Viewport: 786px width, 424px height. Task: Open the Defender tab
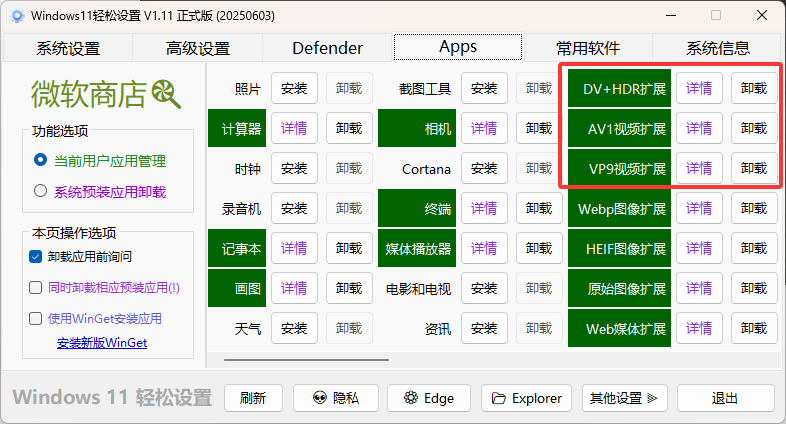327,48
